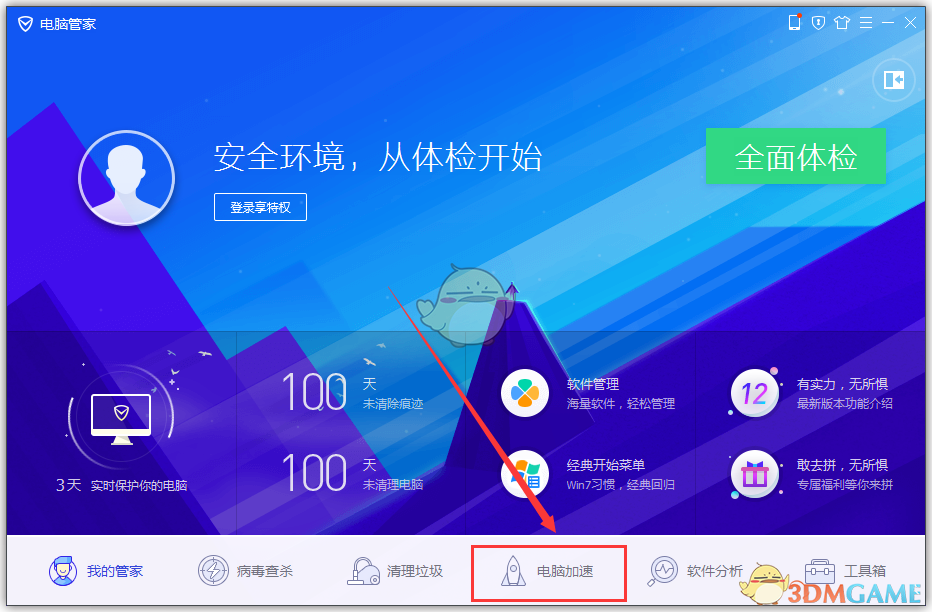Screen dimensions: 932x612
Task: Click the side panel collapse circle icon
Action: tap(893, 80)
